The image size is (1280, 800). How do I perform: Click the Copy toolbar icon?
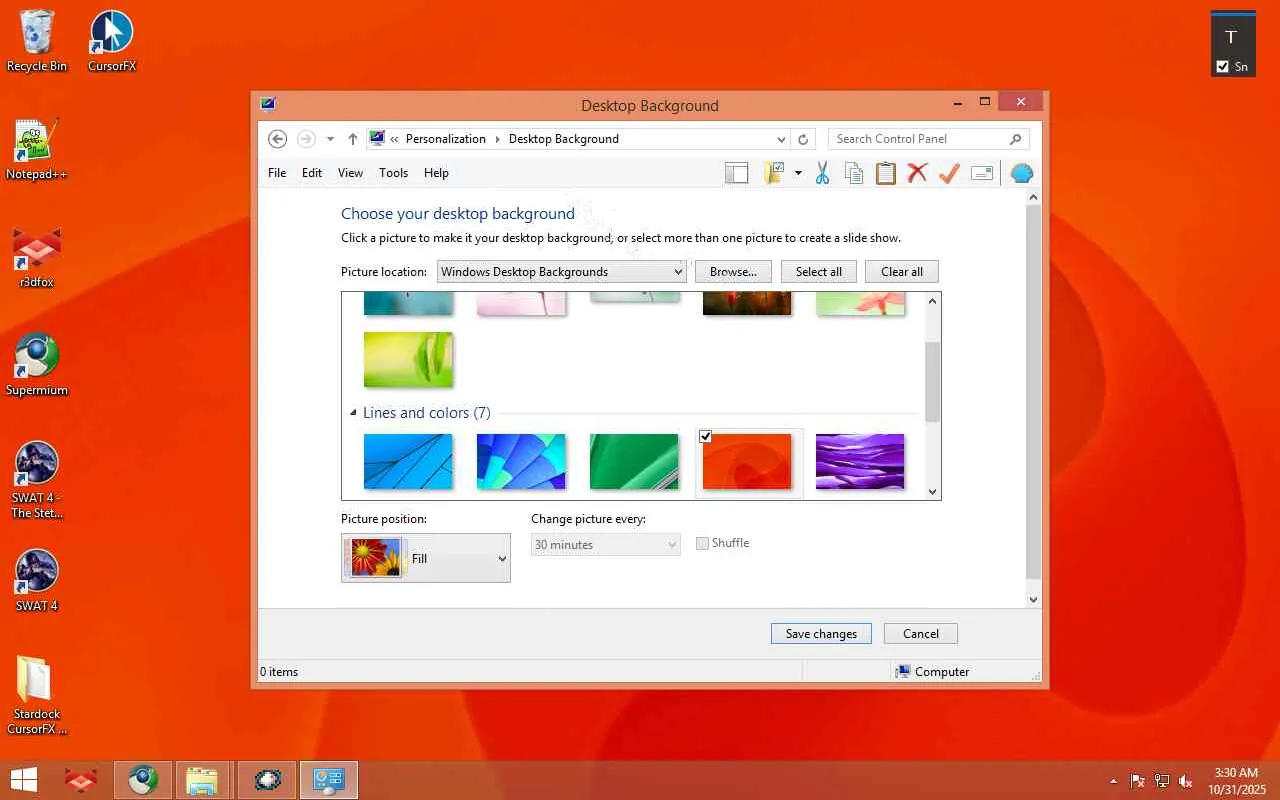click(854, 173)
